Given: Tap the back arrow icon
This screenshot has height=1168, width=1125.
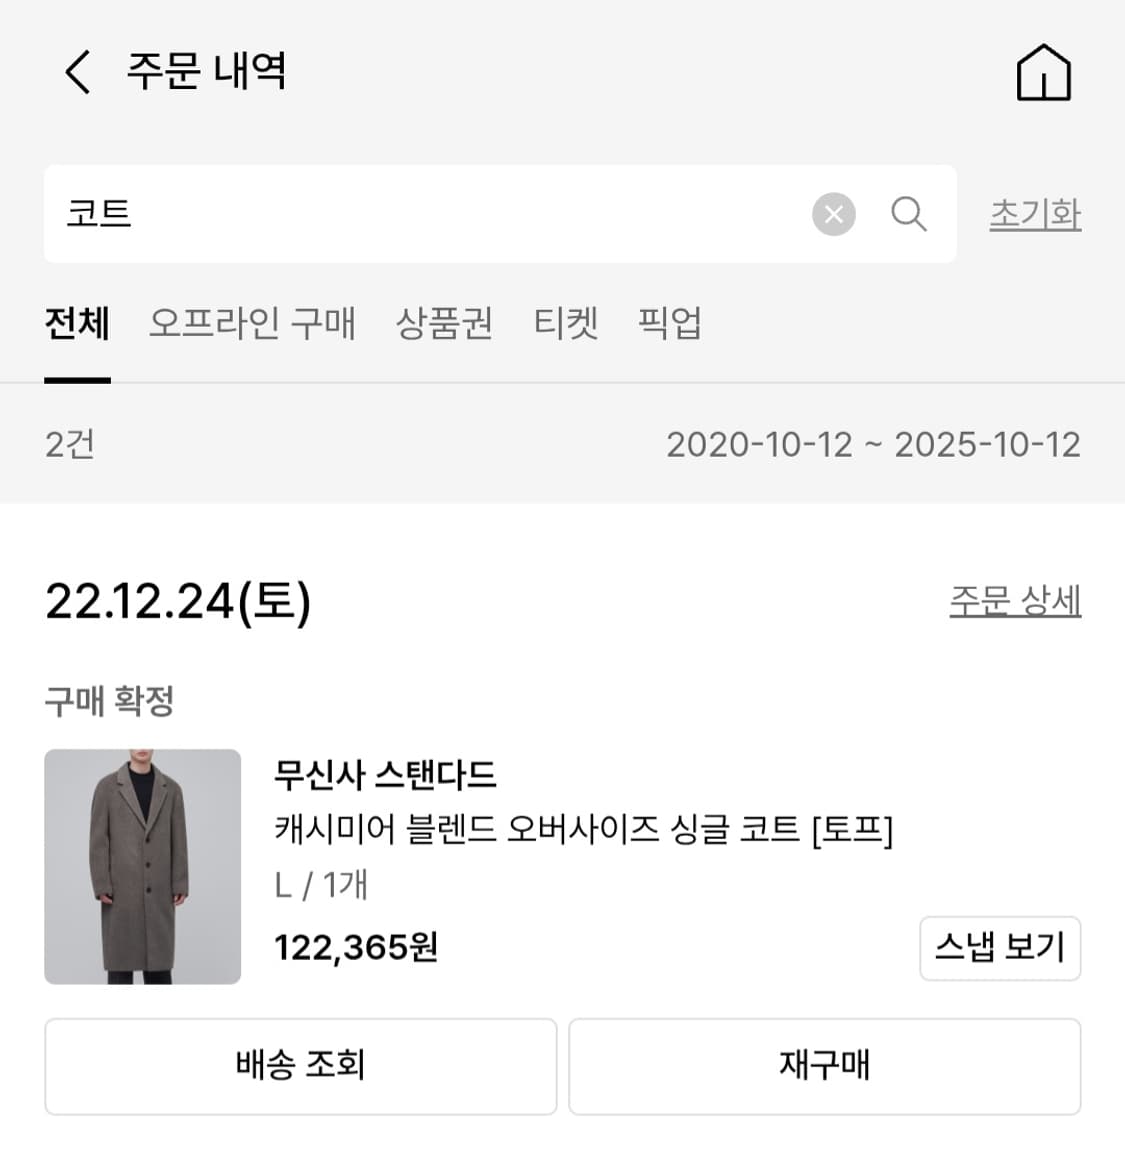Looking at the screenshot, I should [78, 72].
